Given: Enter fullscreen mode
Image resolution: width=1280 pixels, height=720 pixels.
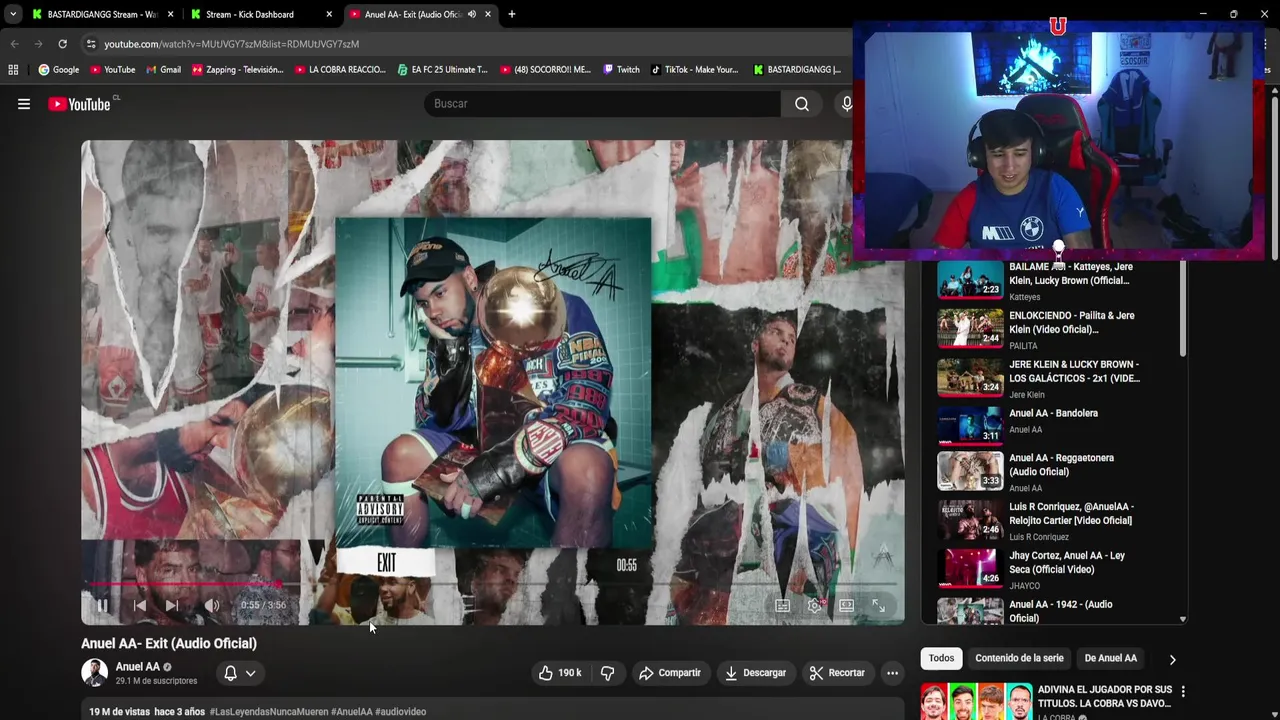Looking at the screenshot, I should click(x=878, y=605).
